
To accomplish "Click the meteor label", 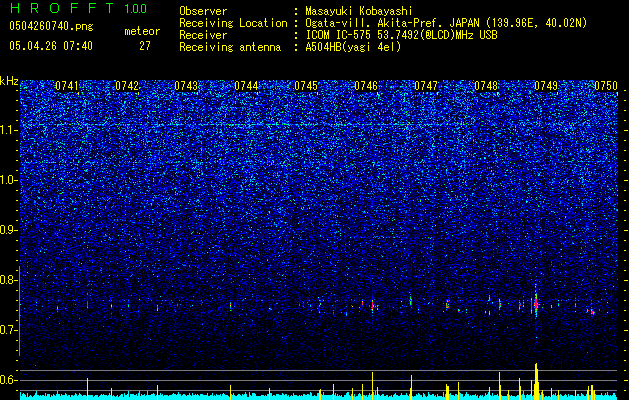I will click(x=142, y=31).
